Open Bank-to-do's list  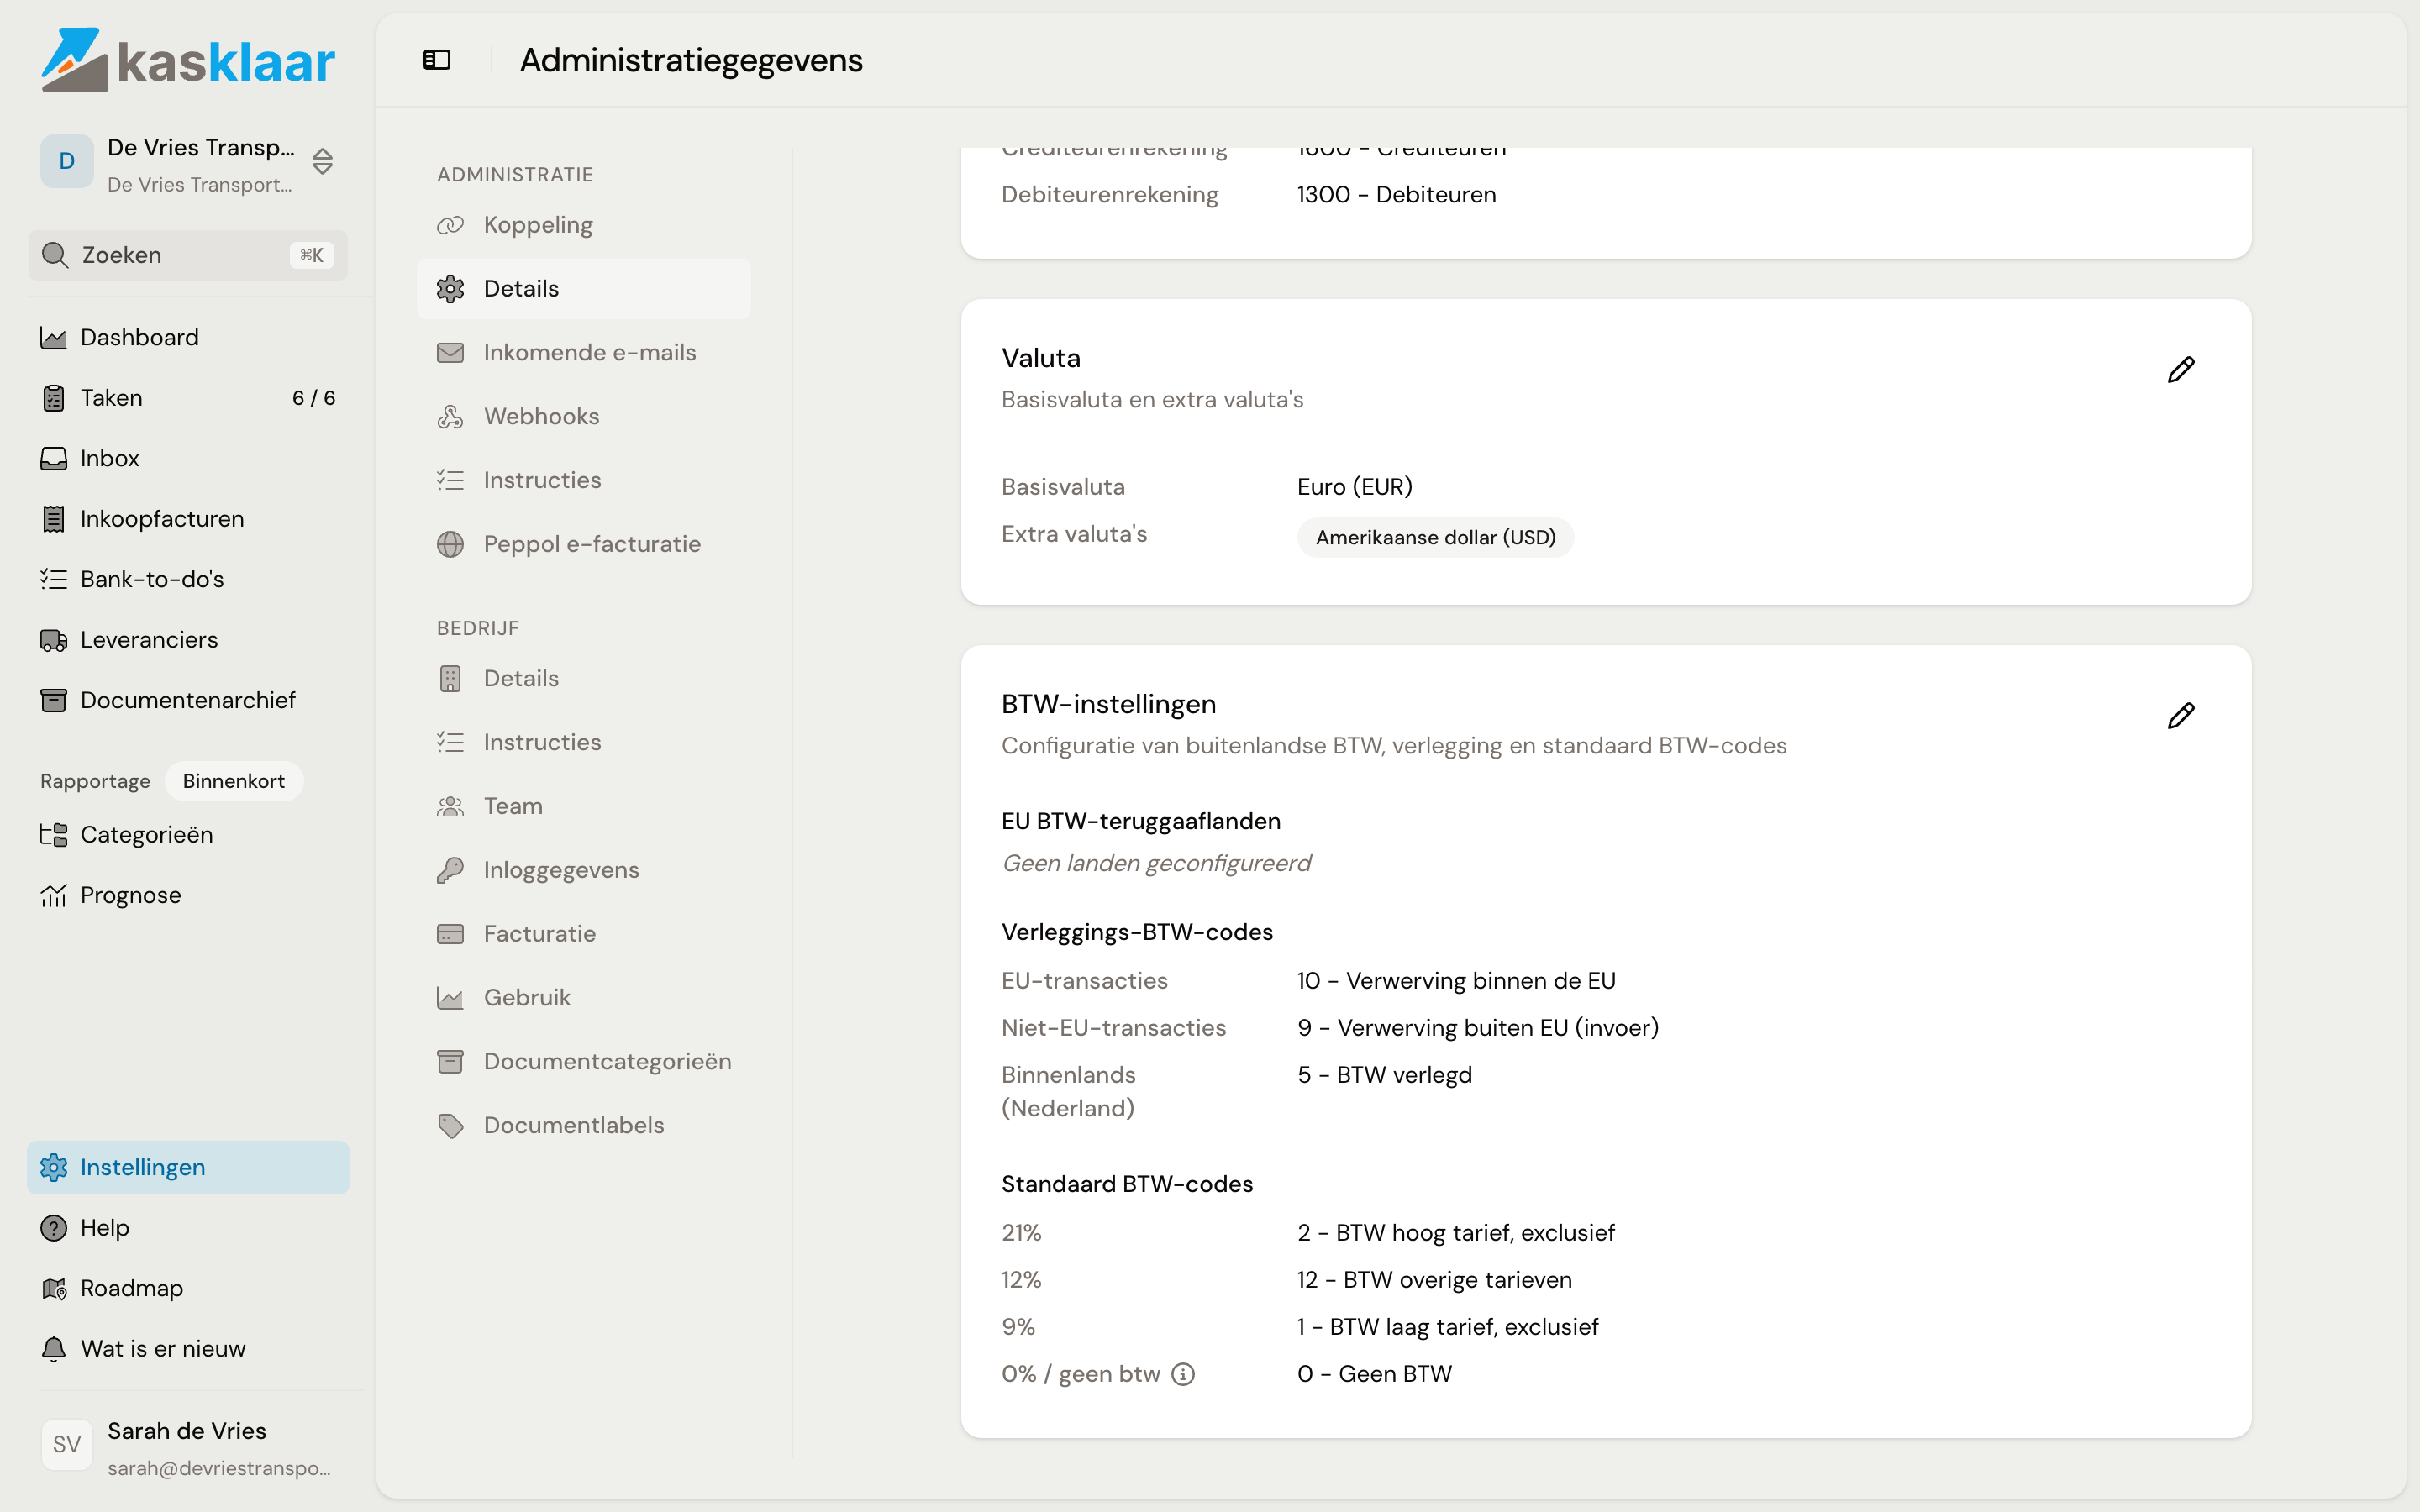point(188,580)
